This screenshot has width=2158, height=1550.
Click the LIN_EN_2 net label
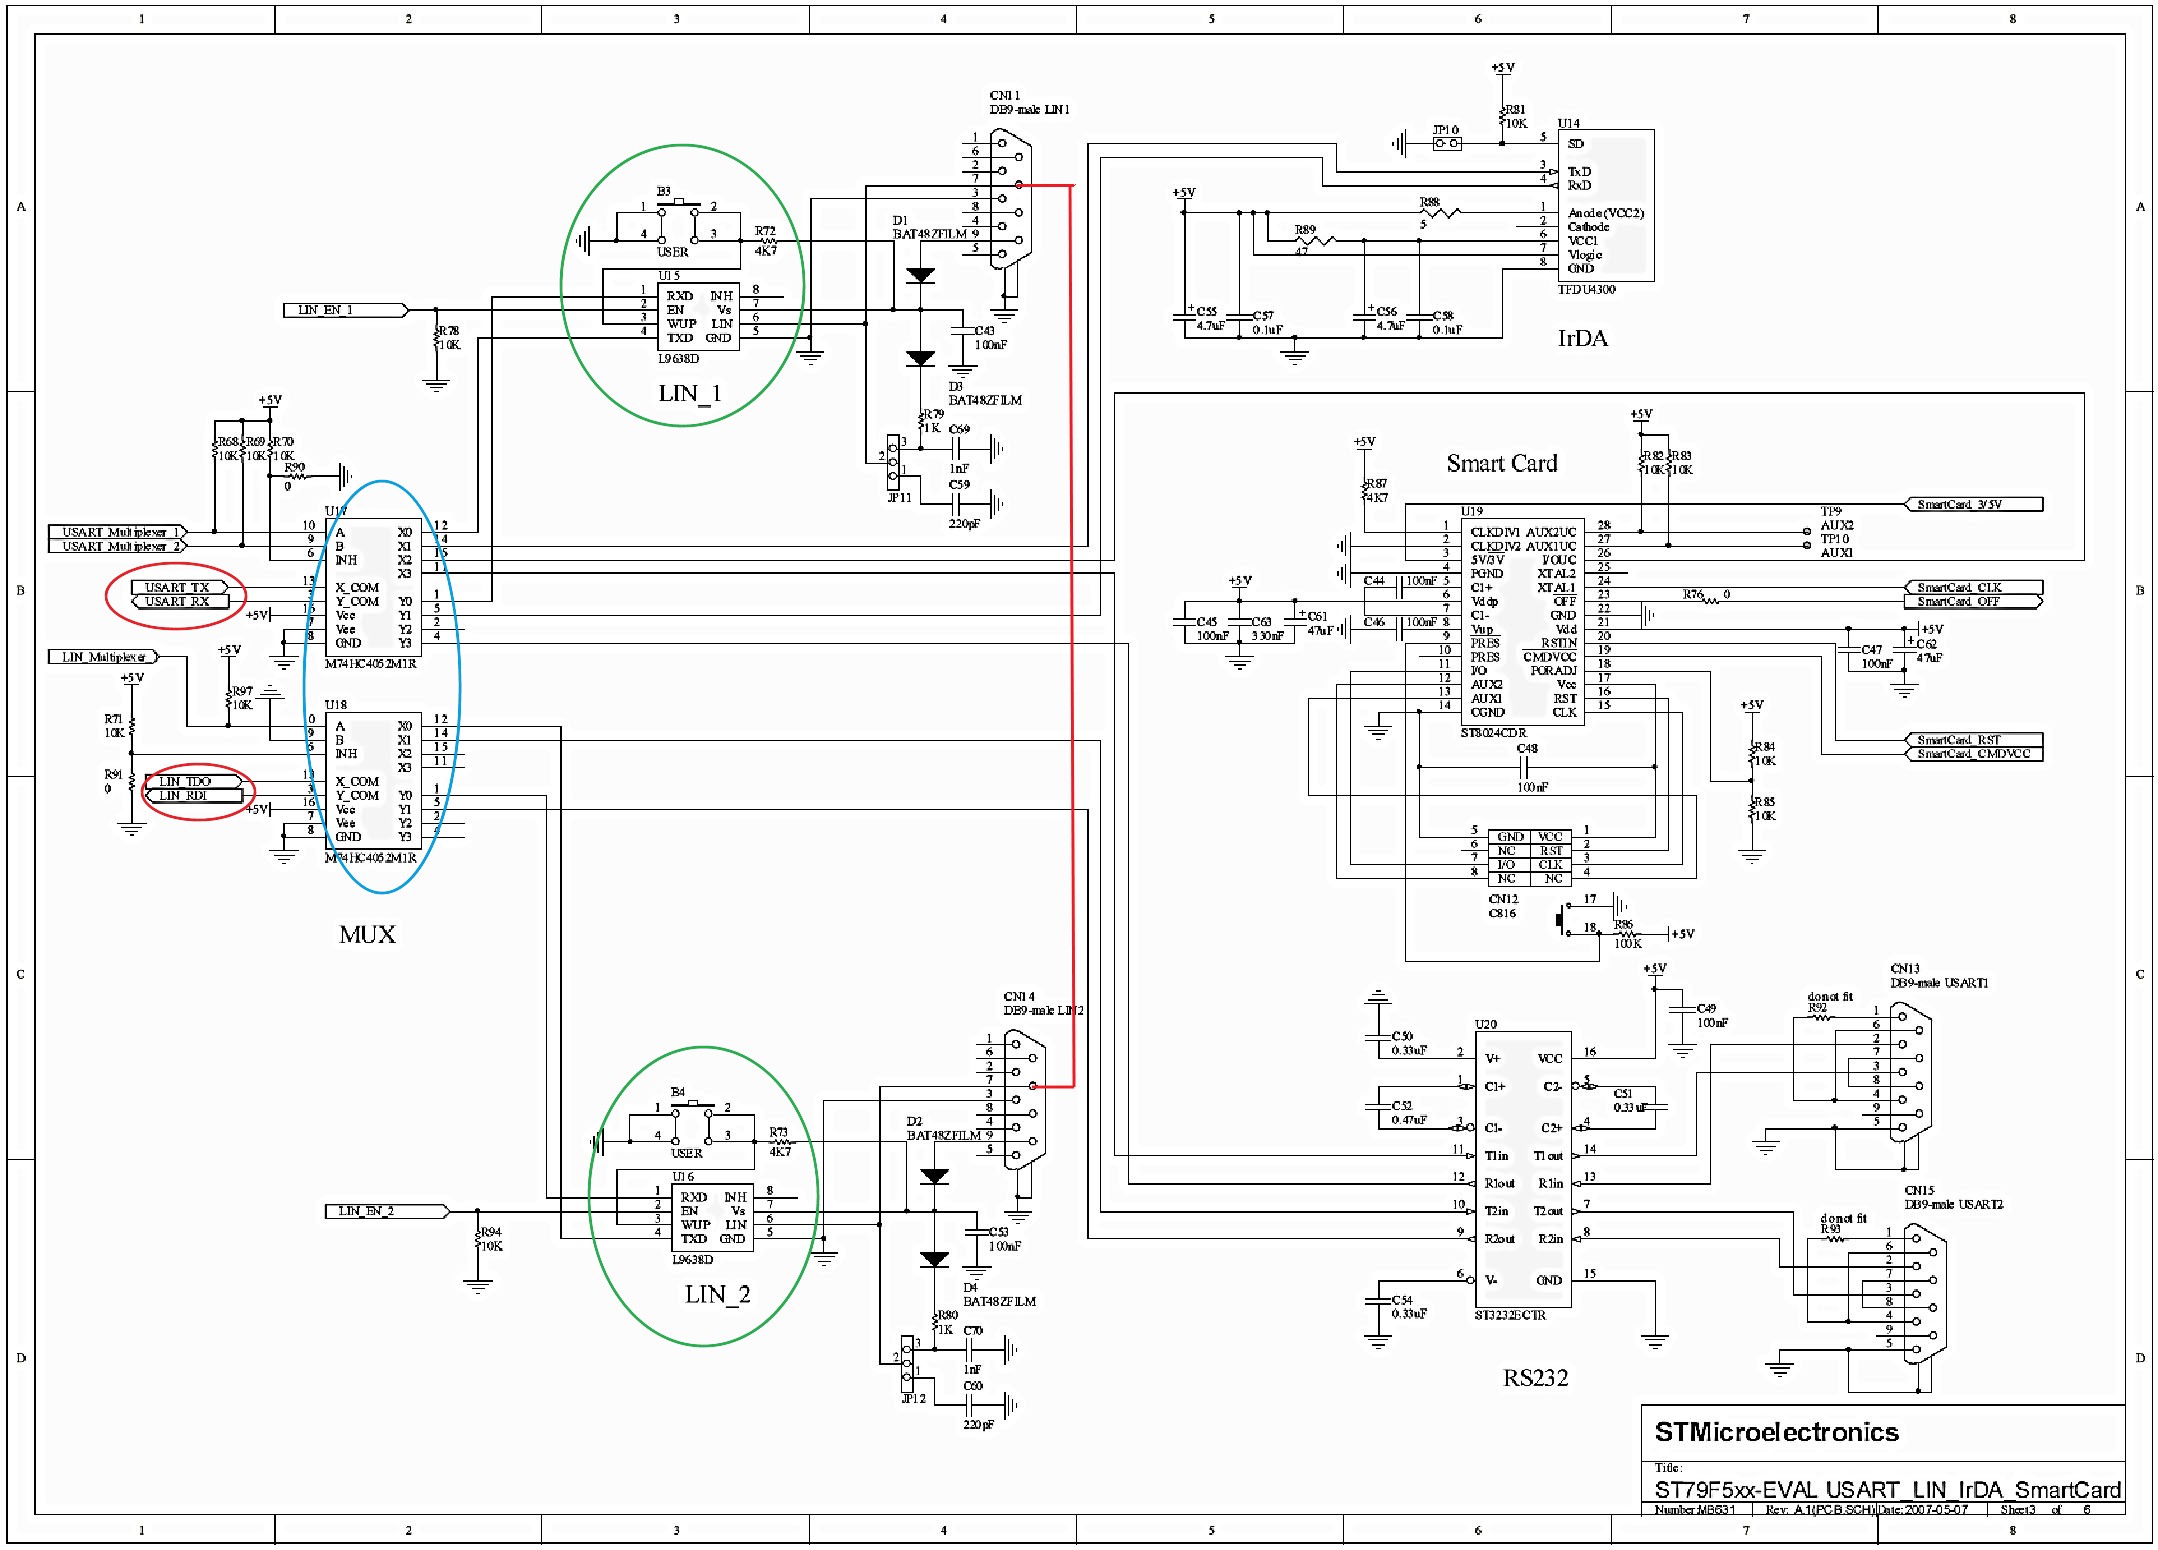pos(387,1211)
